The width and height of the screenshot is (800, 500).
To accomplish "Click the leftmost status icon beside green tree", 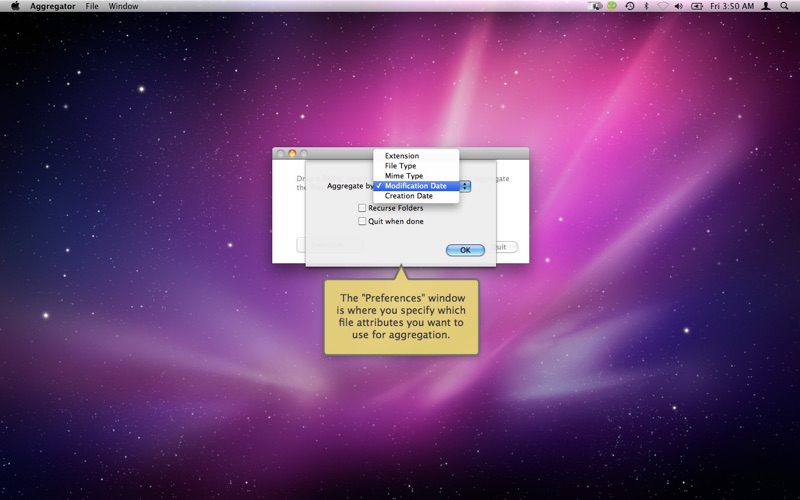I will pos(595,6).
